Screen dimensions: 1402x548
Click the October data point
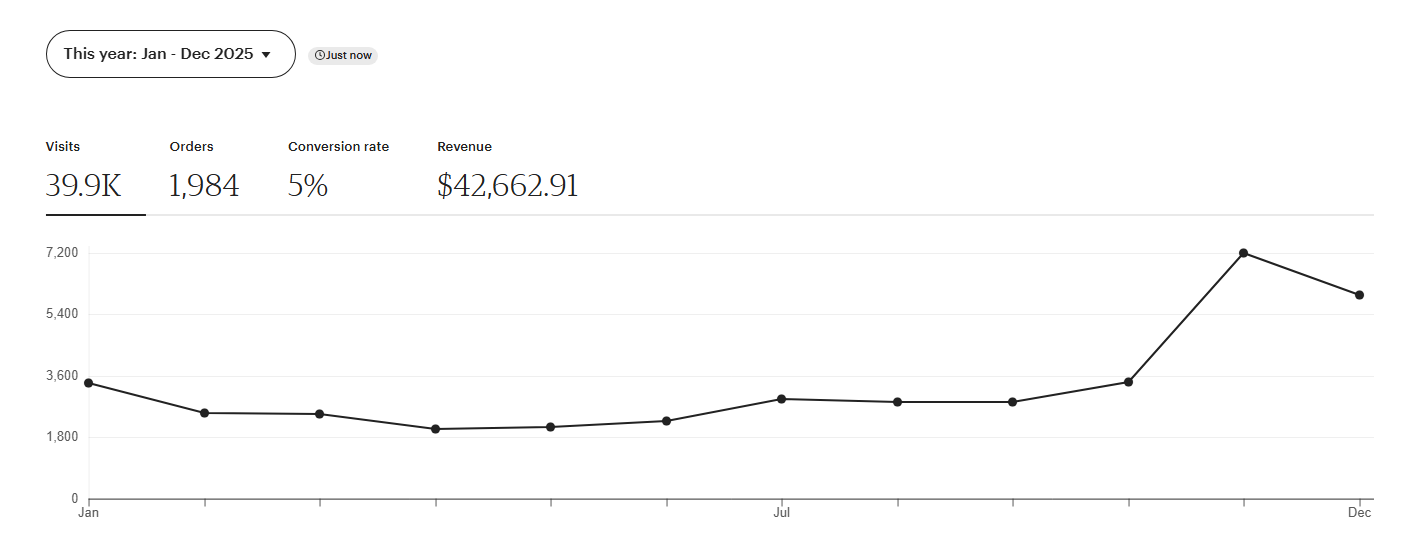tap(1128, 382)
